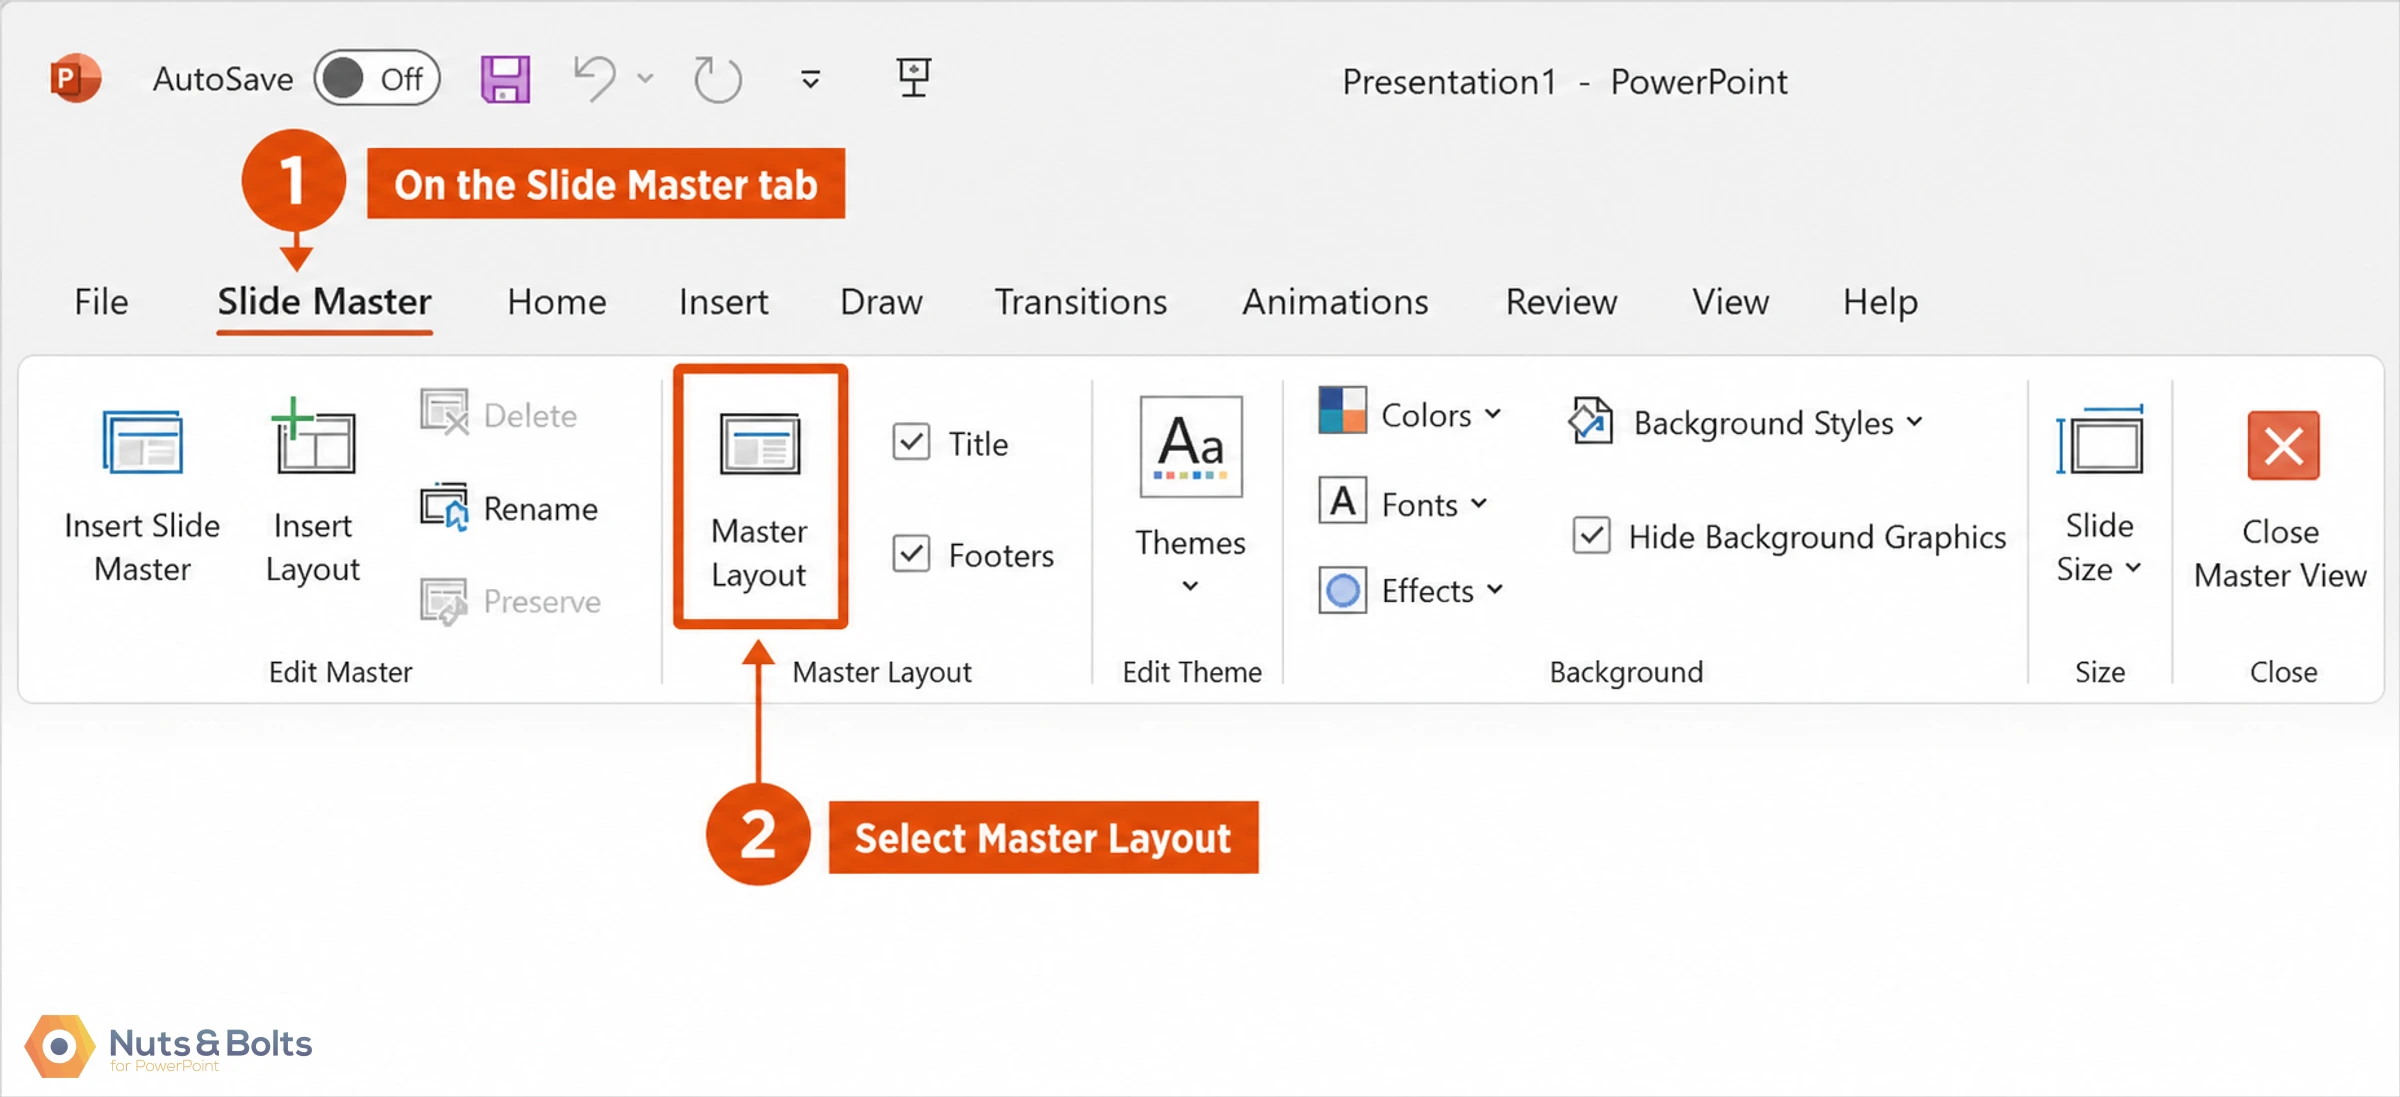Click the Master Layout icon

point(760,444)
